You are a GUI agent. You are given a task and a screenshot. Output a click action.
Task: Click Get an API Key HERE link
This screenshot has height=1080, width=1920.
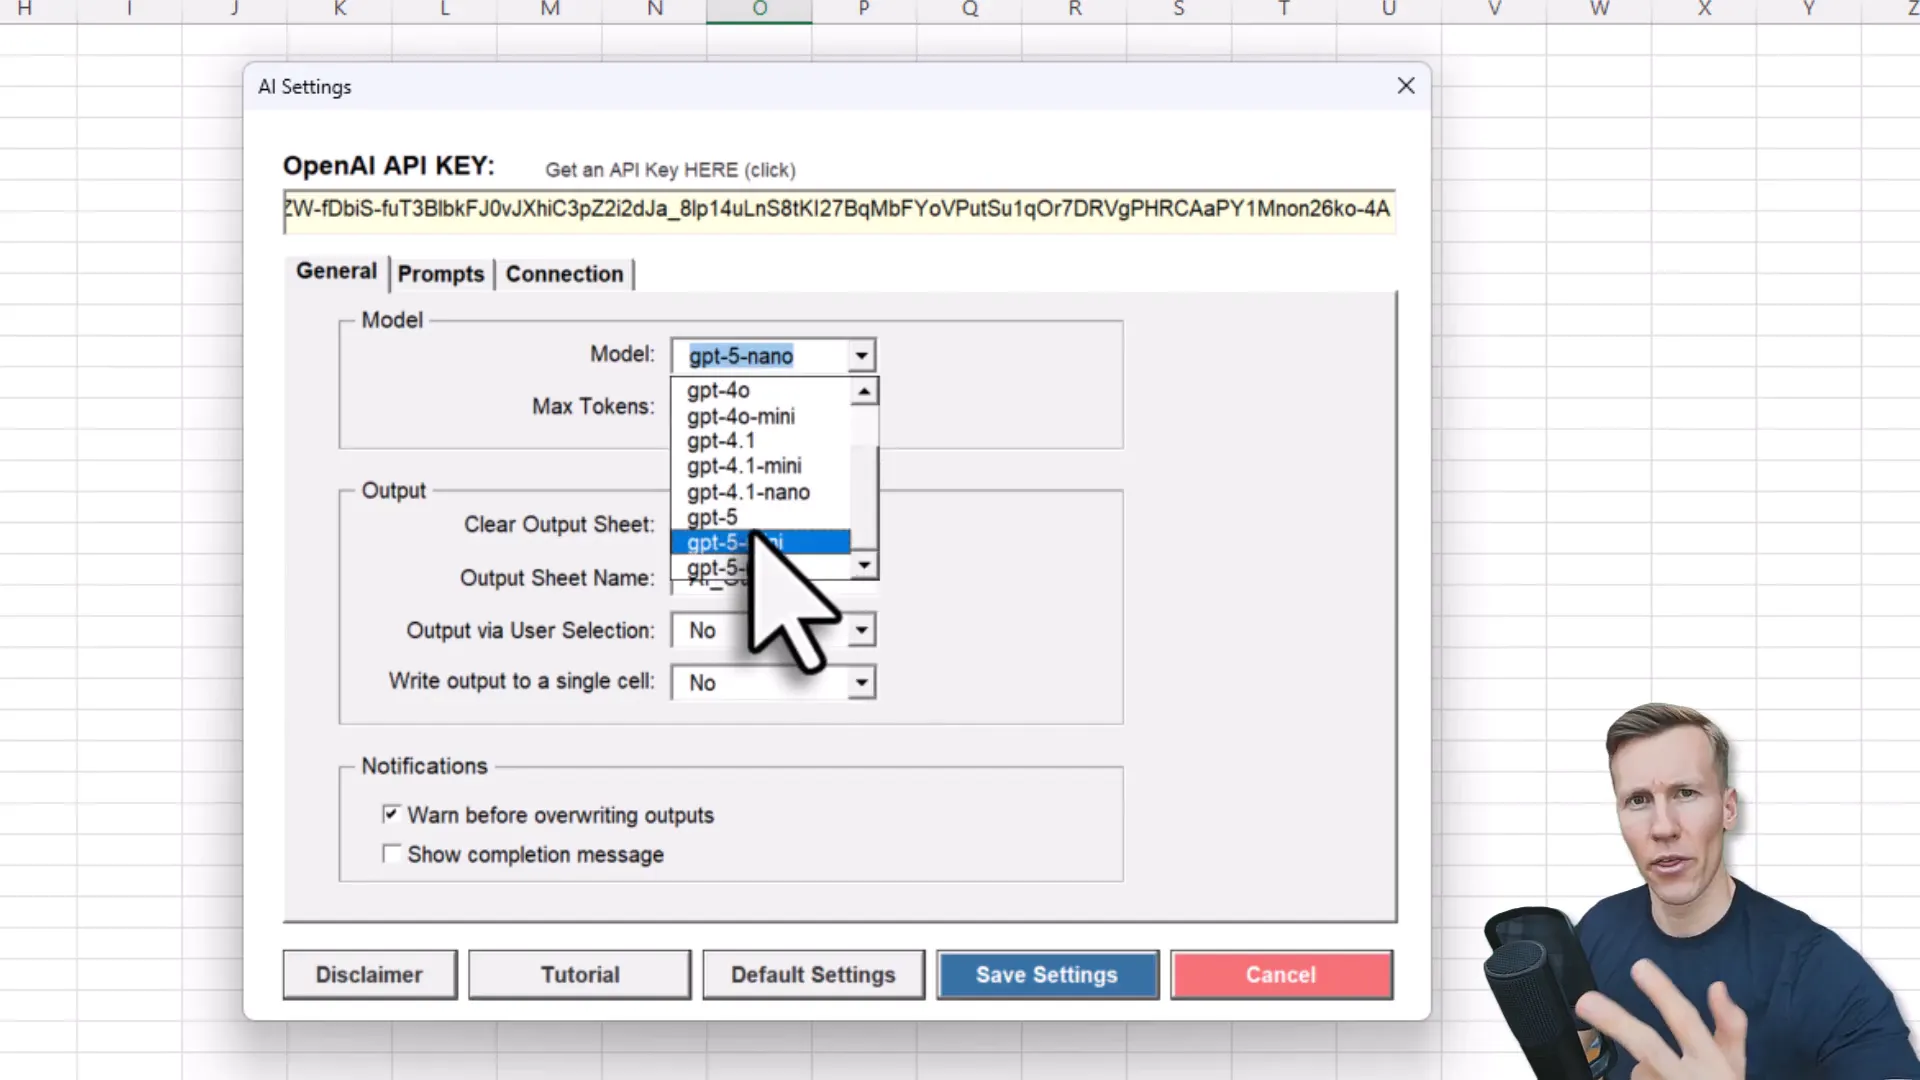(x=670, y=170)
